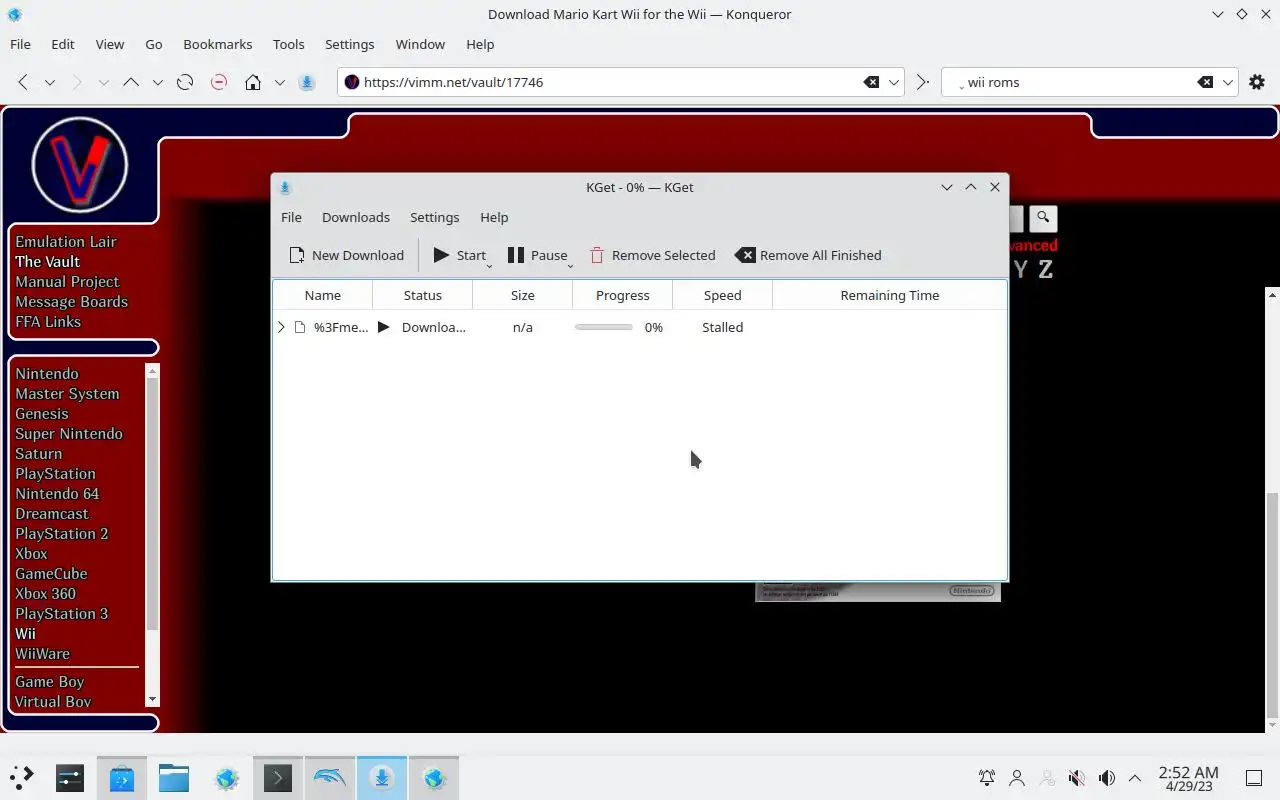Click the systems list scrollbar down arrow
The height and width of the screenshot is (800, 1280).
[152, 700]
